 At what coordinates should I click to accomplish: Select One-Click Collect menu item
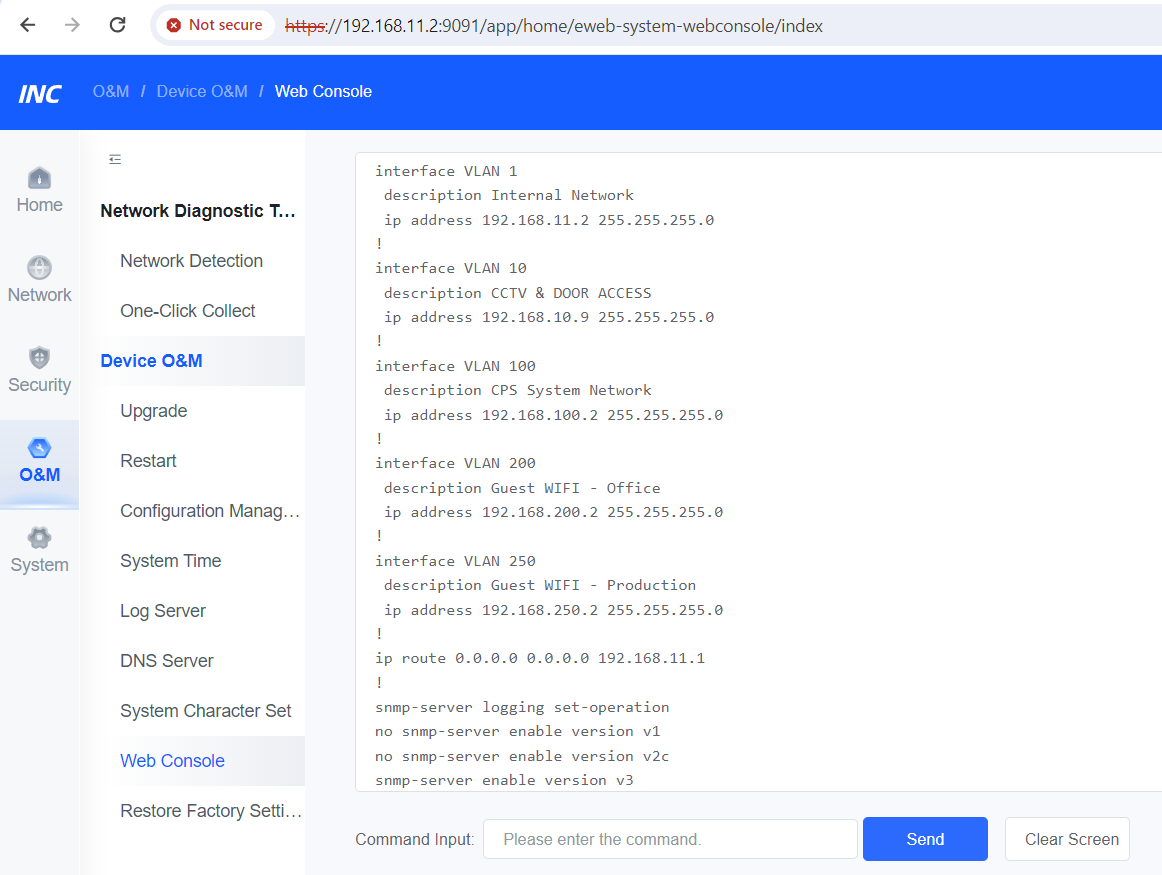tap(188, 311)
